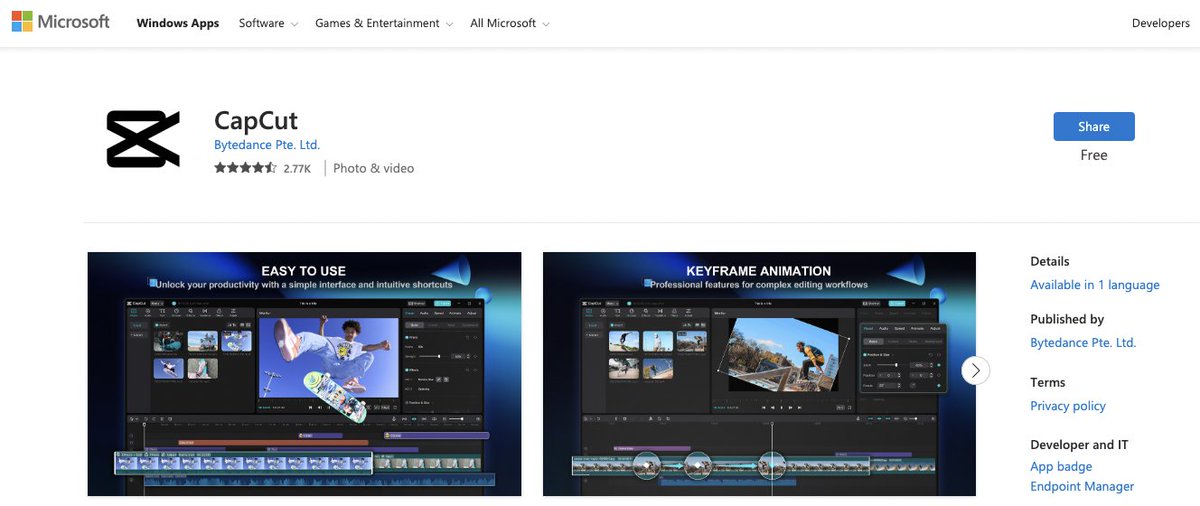Open the Privacy policy link
The width and height of the screenshot is (1200, 506).
pos(1068,406)
